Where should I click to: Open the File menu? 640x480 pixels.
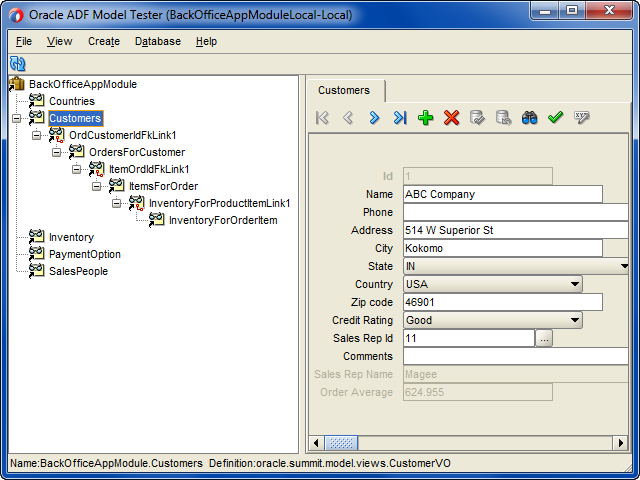(x=24, y=41)
